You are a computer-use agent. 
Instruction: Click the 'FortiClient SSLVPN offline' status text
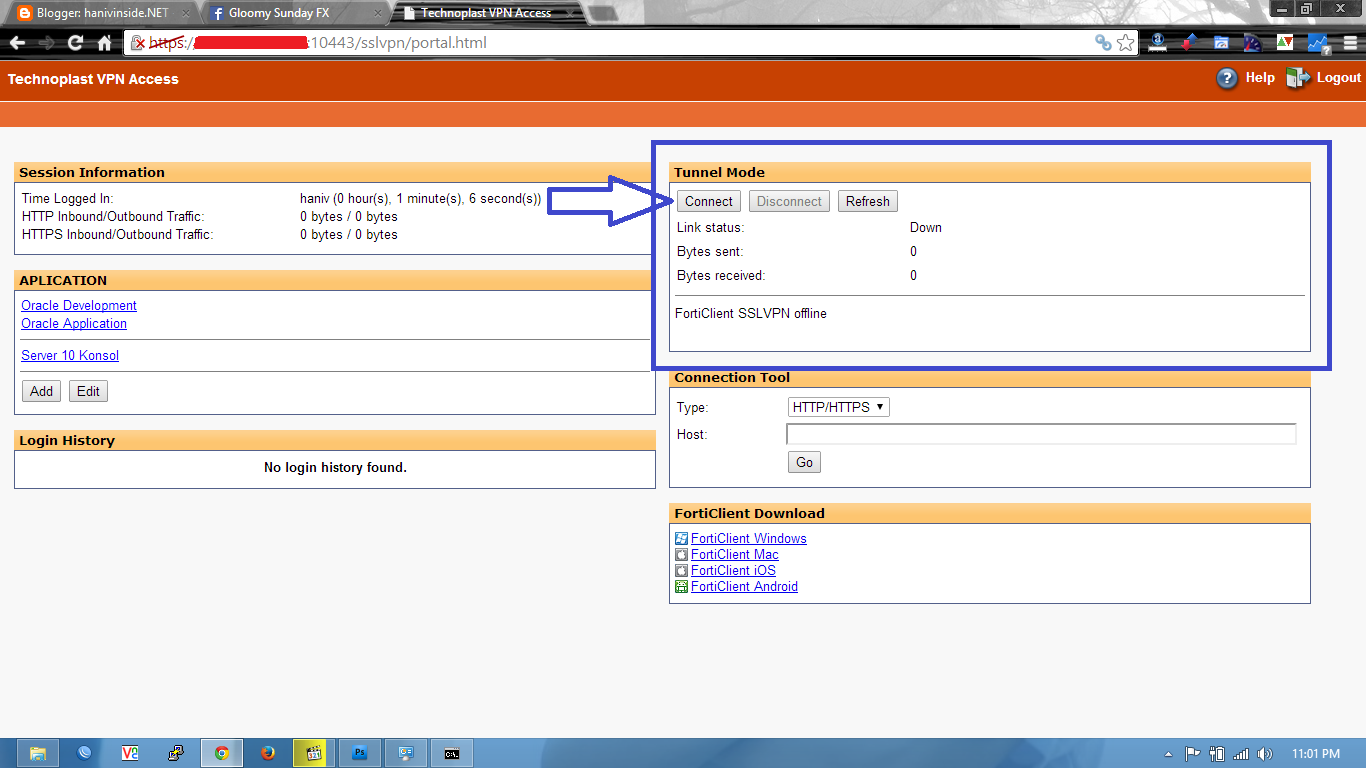click(751, 313)
